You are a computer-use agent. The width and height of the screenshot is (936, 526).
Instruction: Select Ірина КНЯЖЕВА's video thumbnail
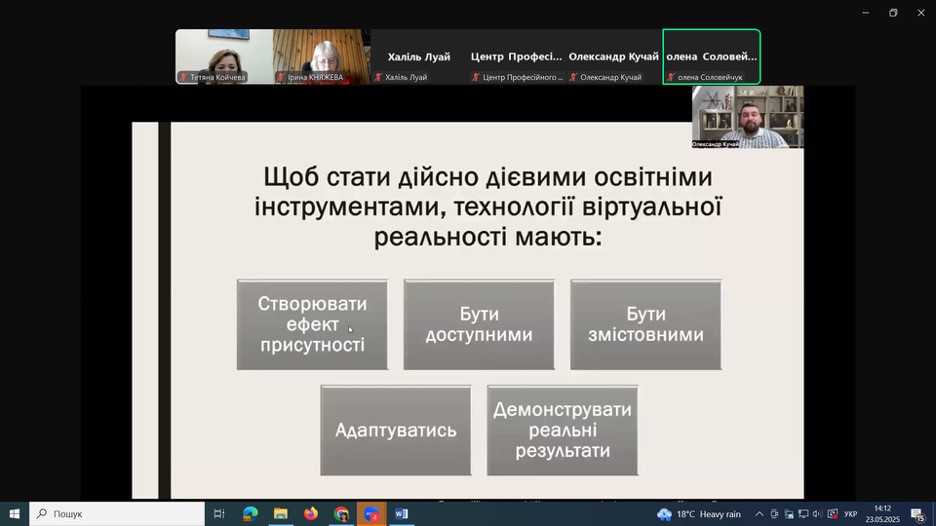[321, 56]
